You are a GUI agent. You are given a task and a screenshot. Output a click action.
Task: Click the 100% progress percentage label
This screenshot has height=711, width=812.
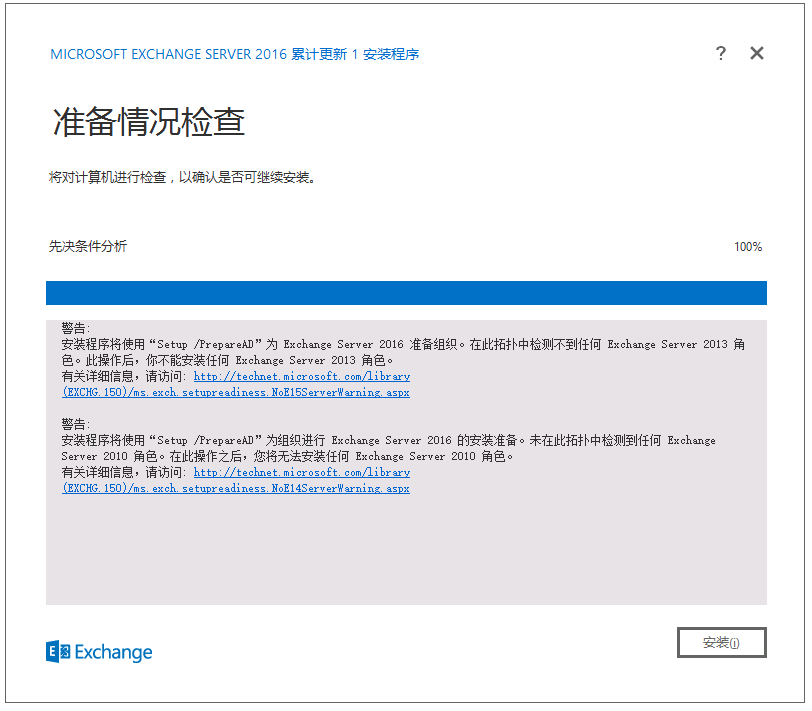tap(747, 247)
